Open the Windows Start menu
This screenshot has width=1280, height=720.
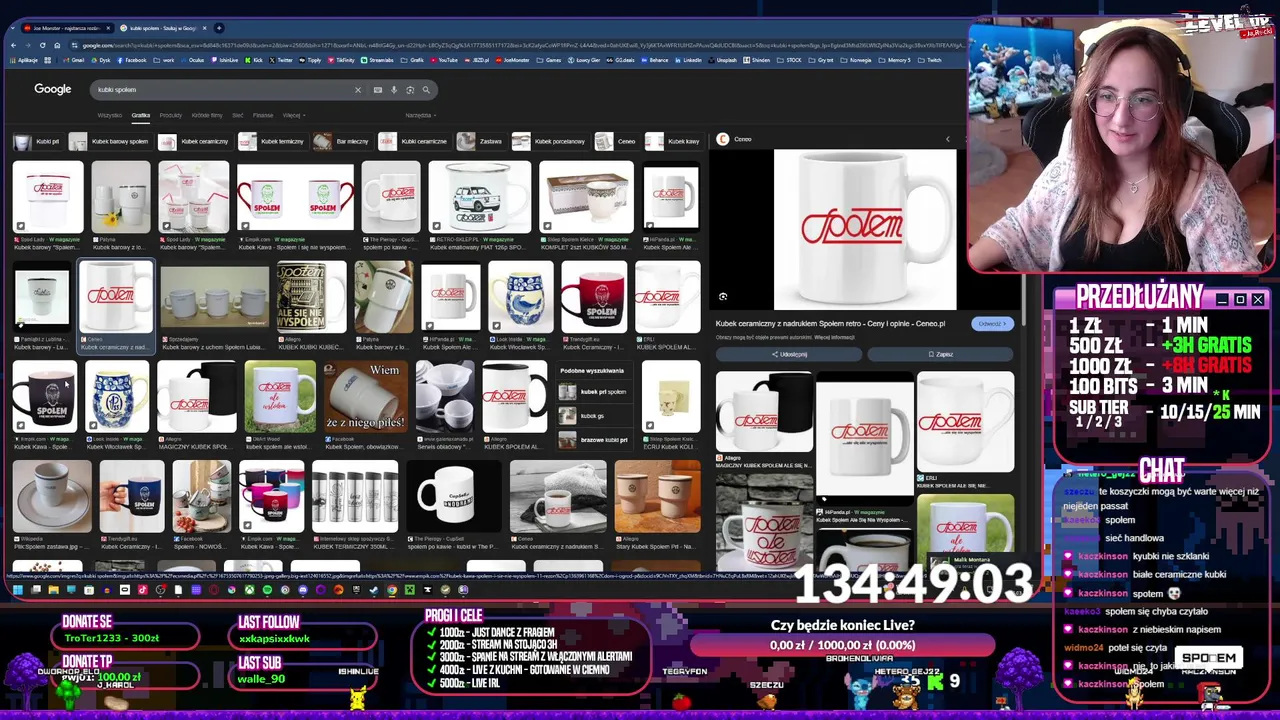point(17,590)
